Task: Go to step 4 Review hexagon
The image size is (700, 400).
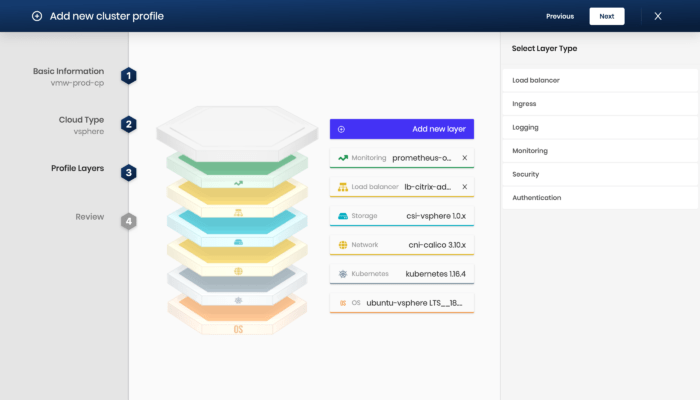Action: (129, 221)
